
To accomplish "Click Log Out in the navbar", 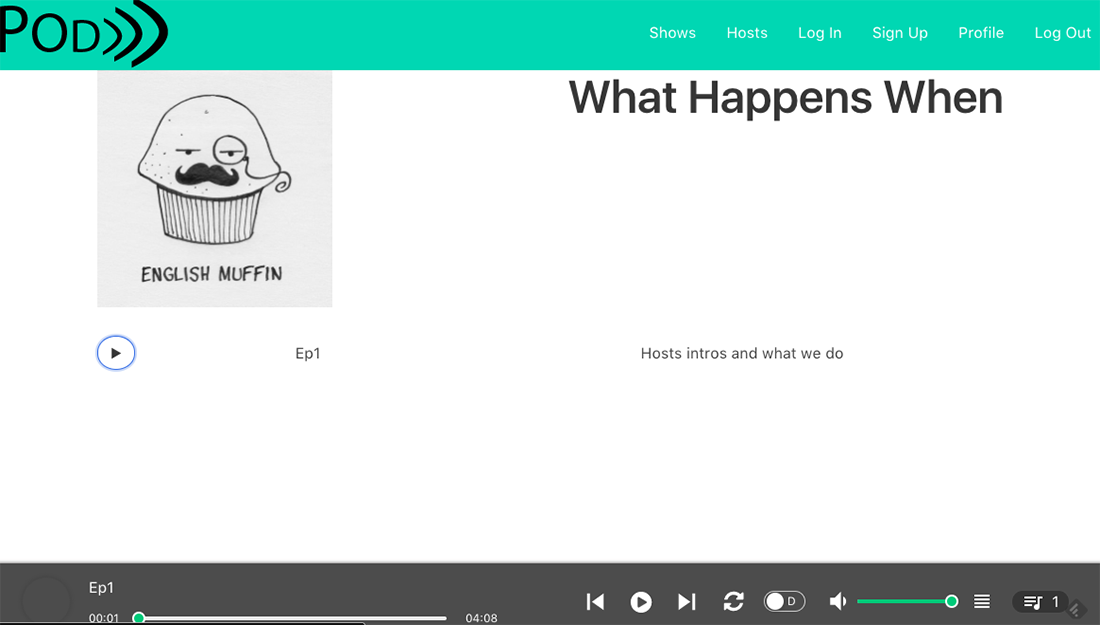I will [x=1062, y=33].
